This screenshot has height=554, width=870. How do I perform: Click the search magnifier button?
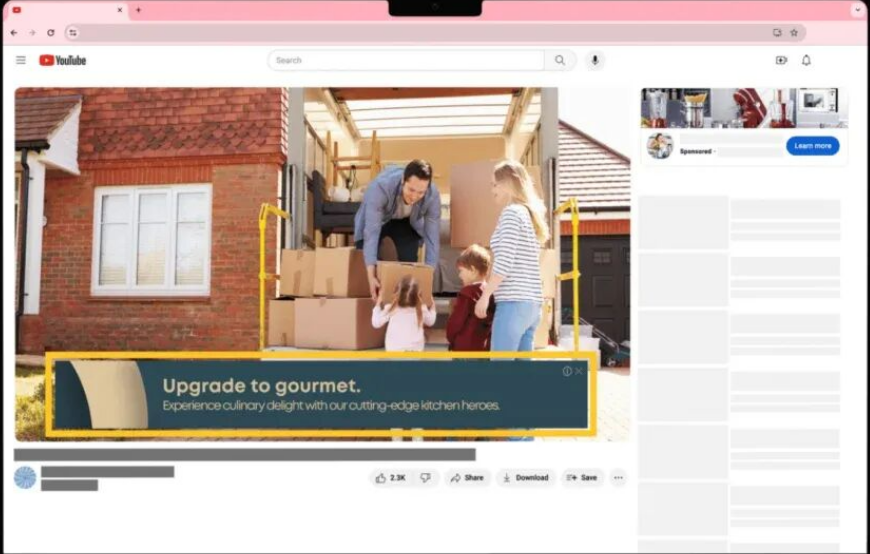click(560, 60)
